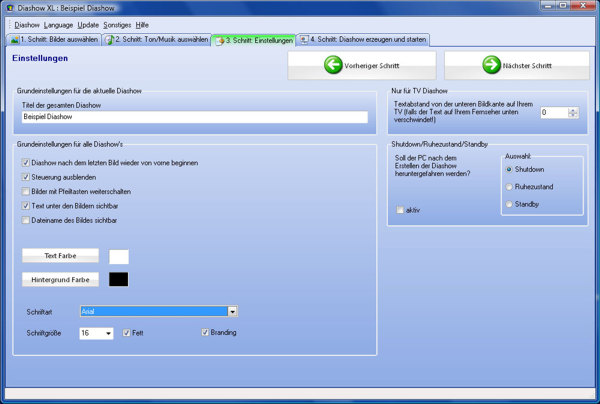Image resolution: width=600 pixels, height=404 pixels.
Task: Click the Vorheriger Schritt button
Action: coord(362,65)
